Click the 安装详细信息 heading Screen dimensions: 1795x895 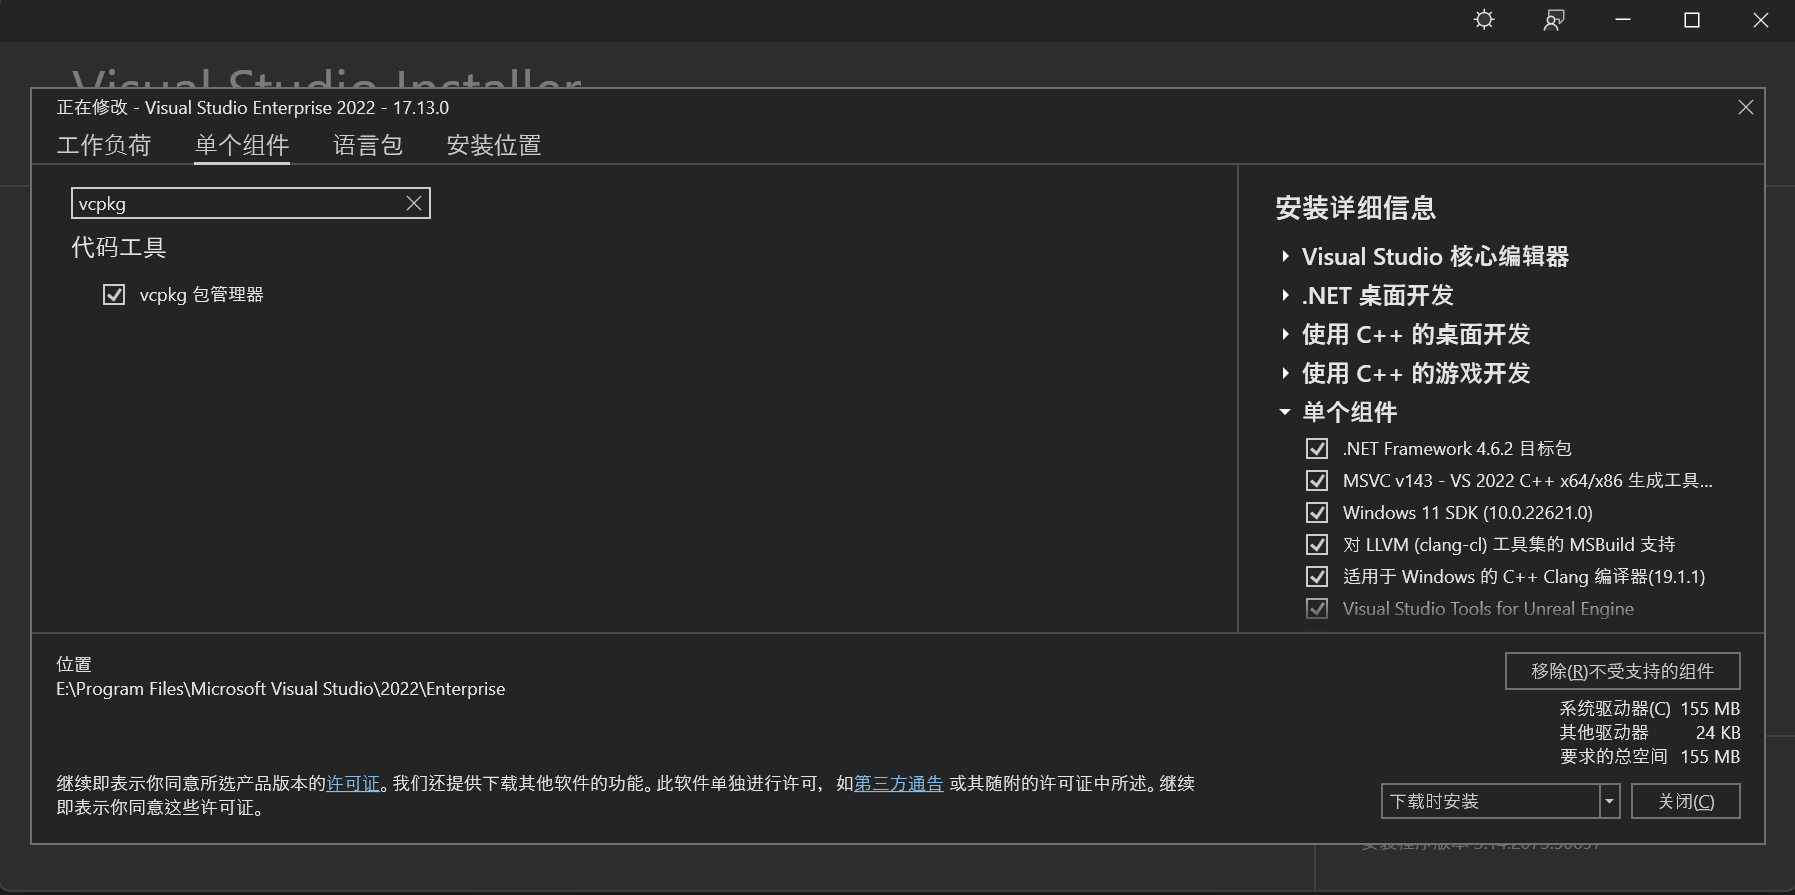tap(1356, 208)
